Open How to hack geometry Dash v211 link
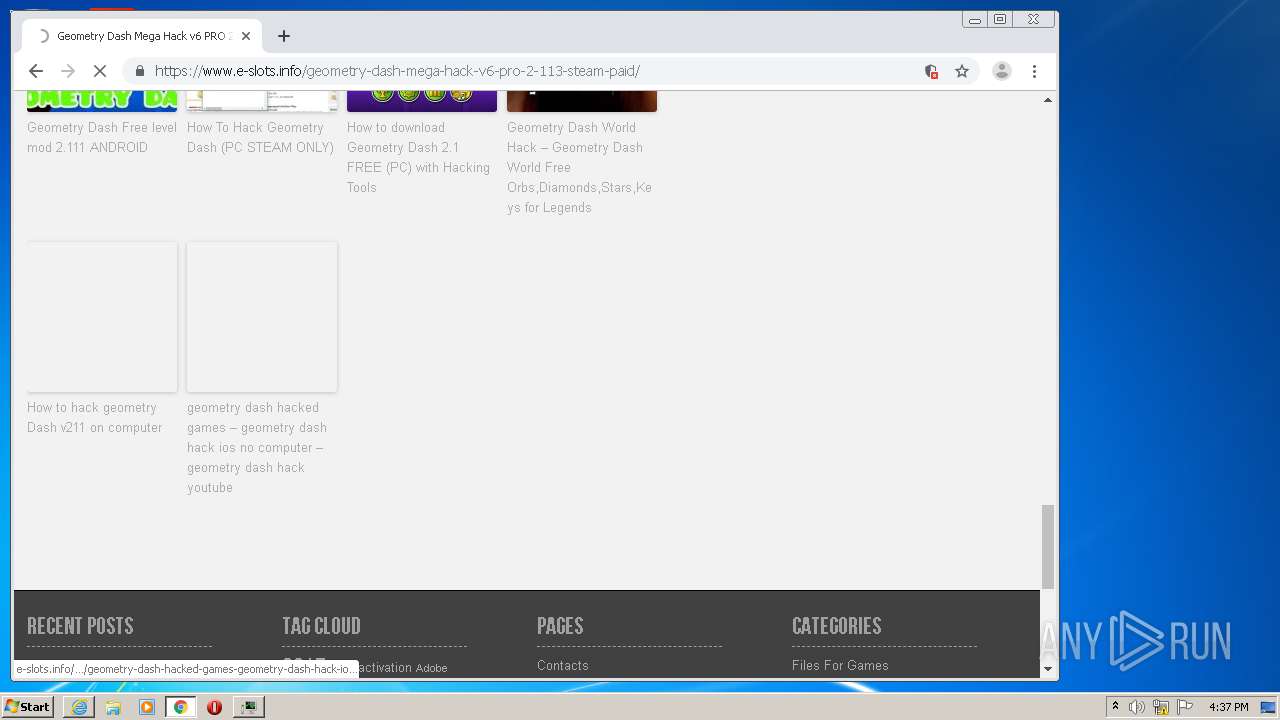The width and height of the screenshot is (1280, 720). 94,417
